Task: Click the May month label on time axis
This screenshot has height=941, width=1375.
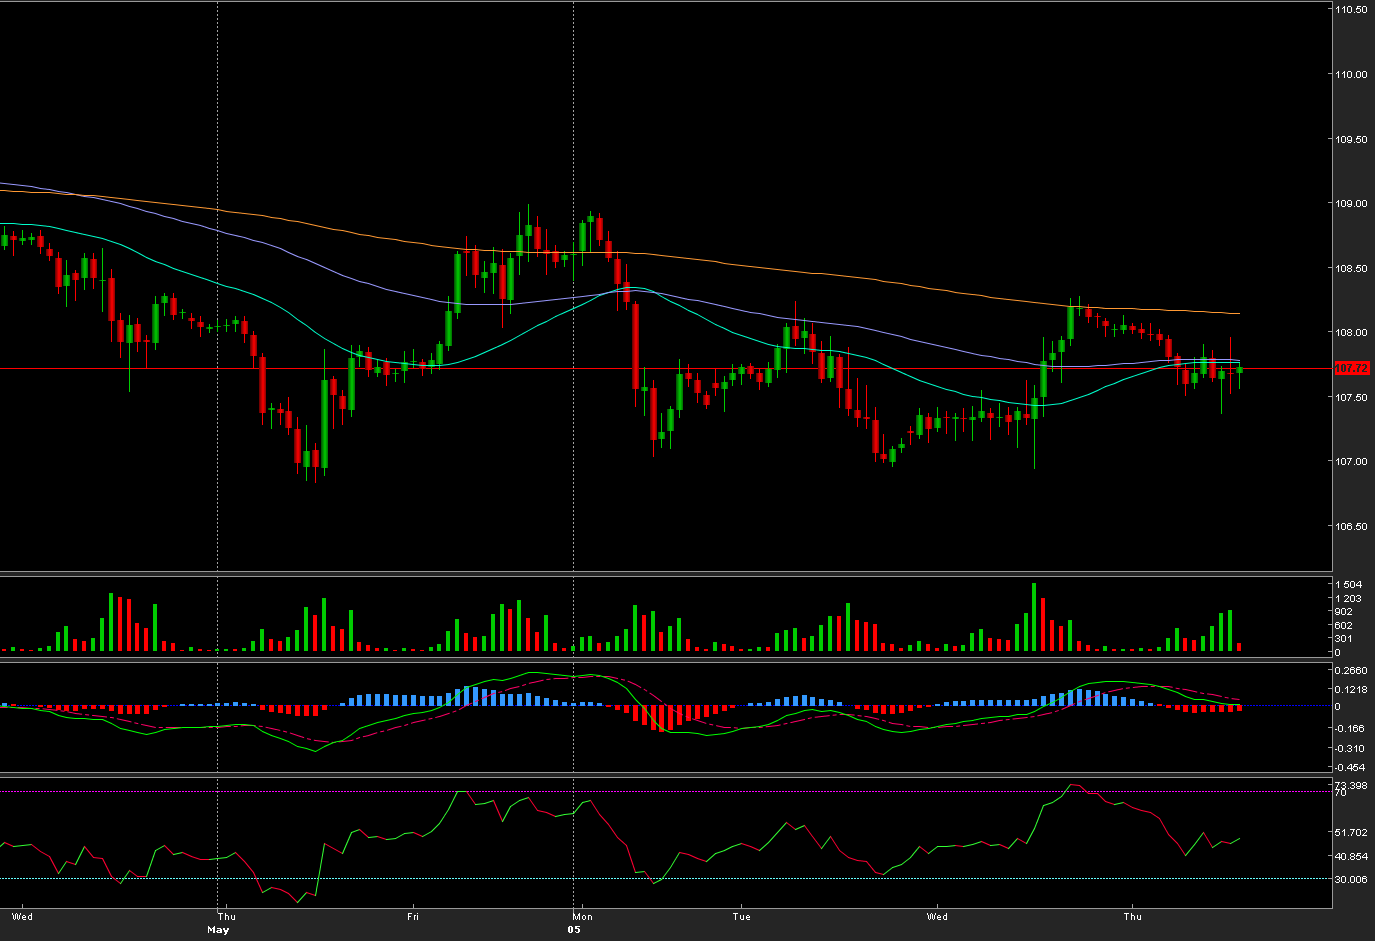Action: click(x=218, y=930)
